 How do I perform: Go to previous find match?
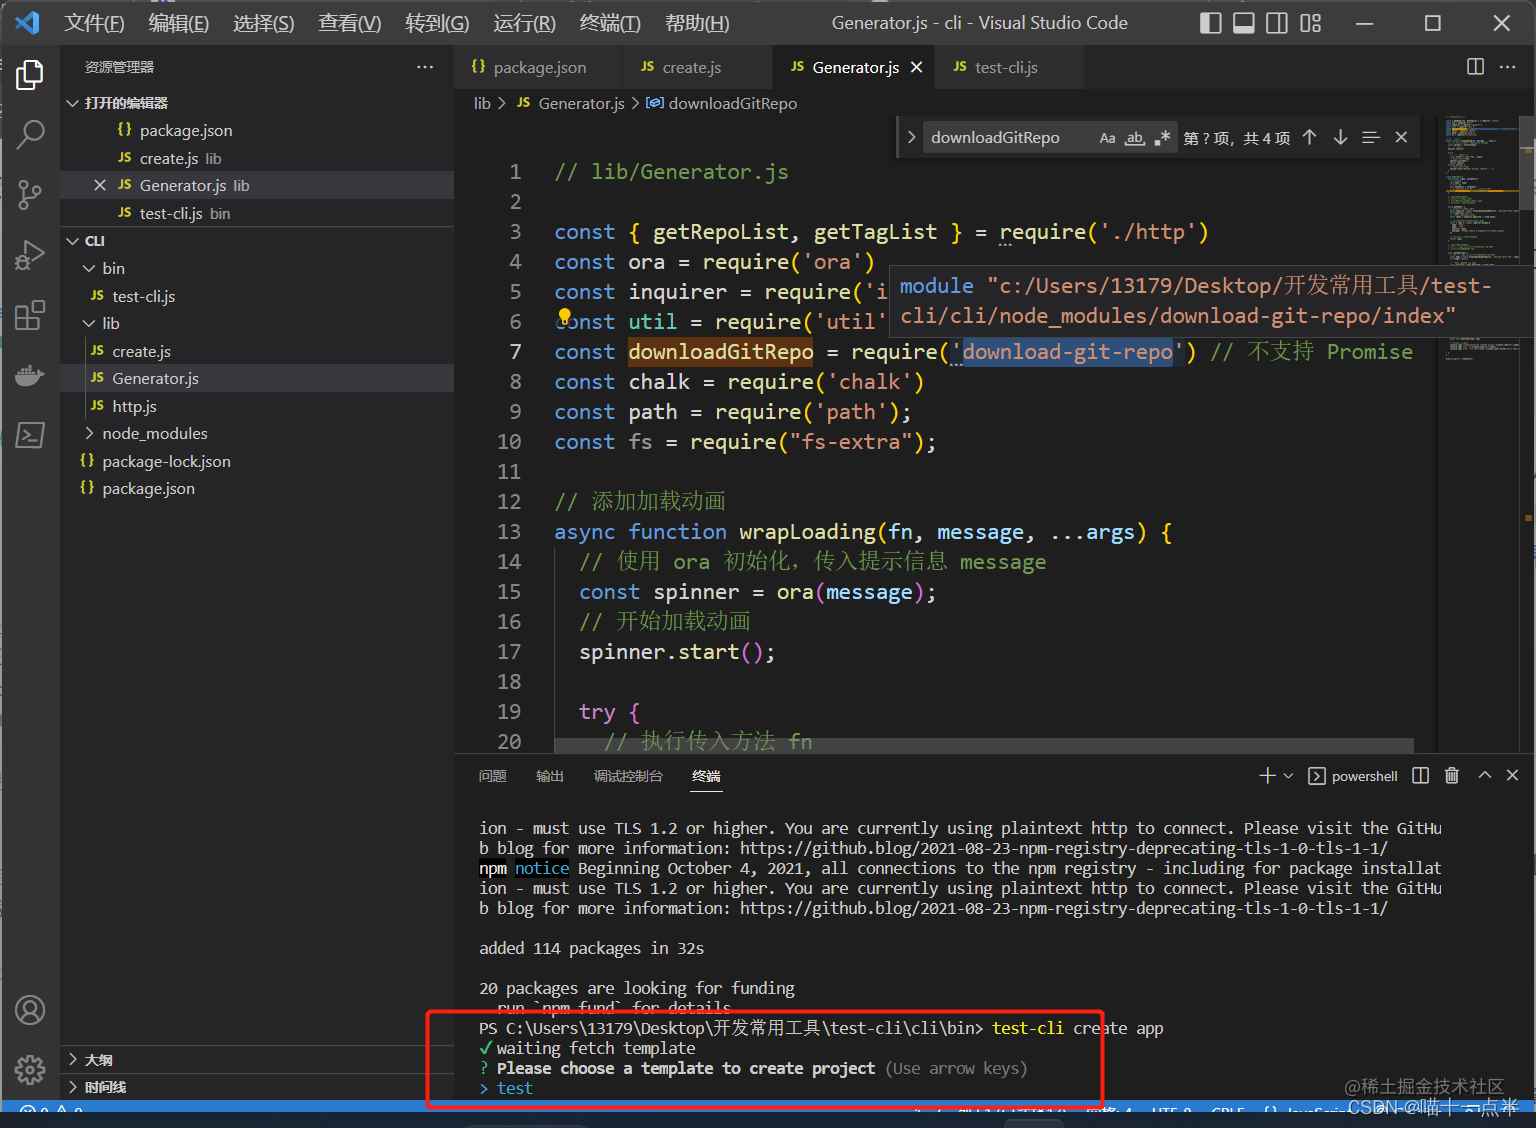pos(1309,137)
